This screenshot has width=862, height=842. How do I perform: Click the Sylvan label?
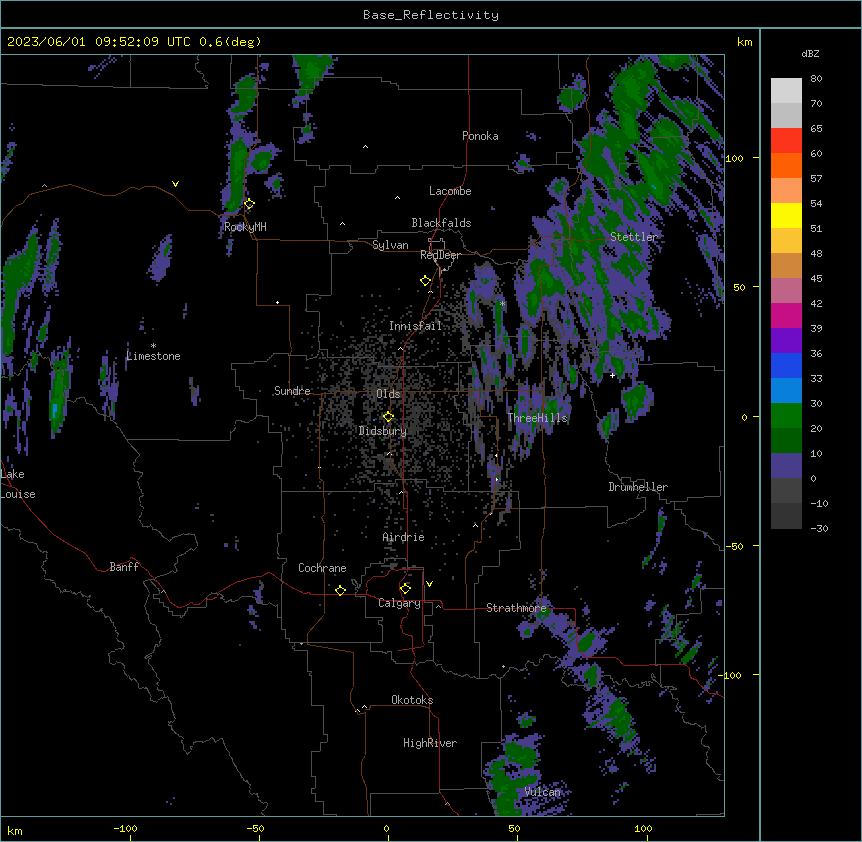tap(390, 245)
